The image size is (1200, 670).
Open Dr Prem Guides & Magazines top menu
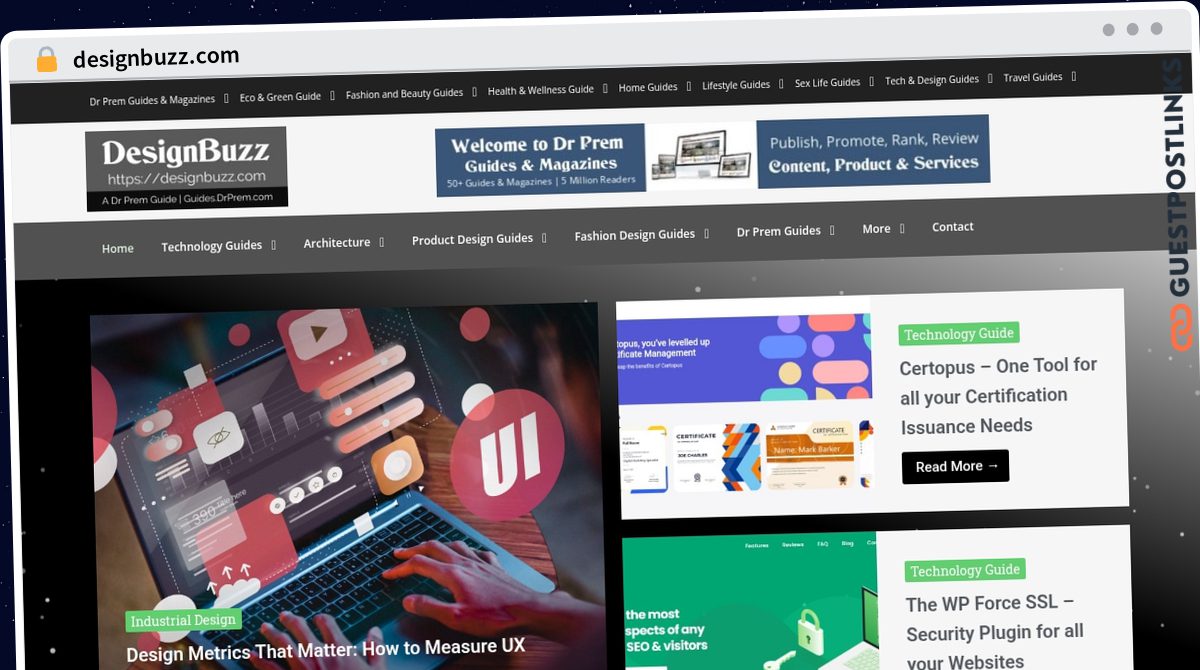[x=152, y=100]
